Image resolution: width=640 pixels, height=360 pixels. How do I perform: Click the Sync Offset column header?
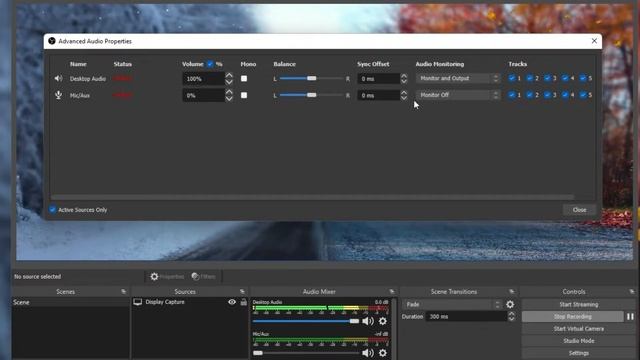click(373, 64)
